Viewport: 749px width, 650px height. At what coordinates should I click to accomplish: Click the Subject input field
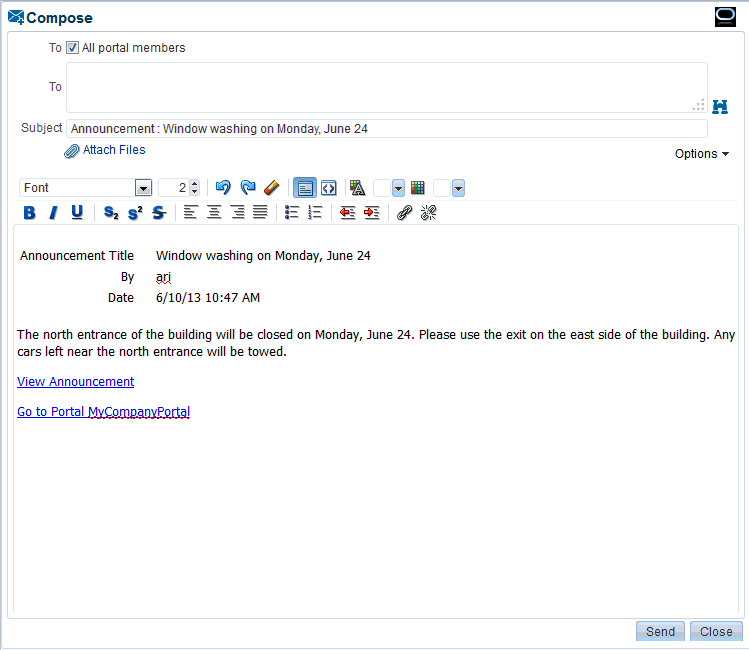tap(386, 129)
